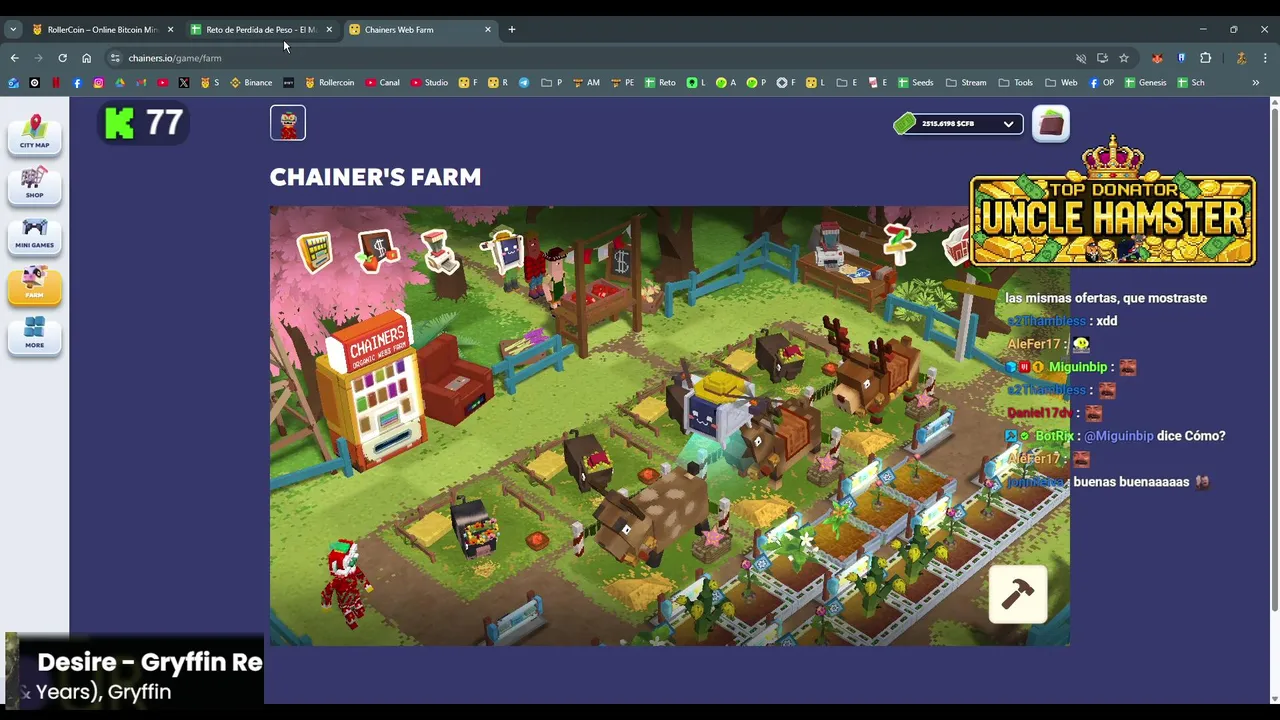Viewport: 1280px width, 720px height.
Task: Open the X (Twitter) bookmark icon
Action: [184, 83]
